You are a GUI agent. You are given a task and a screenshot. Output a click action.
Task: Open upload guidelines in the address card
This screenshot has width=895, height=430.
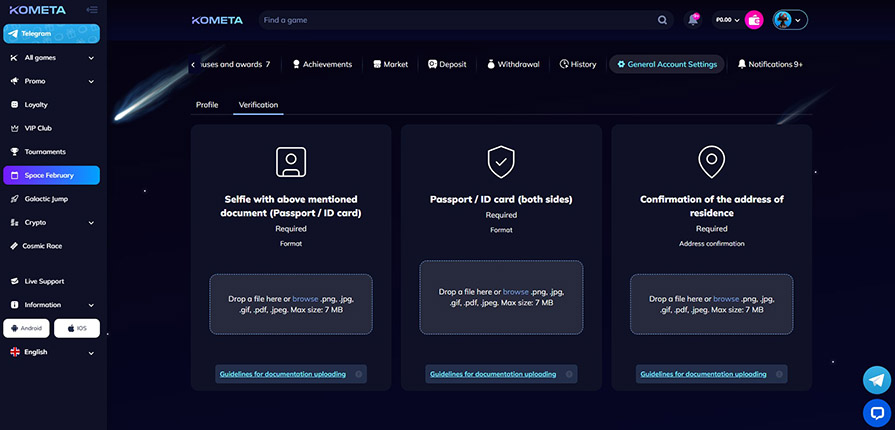(x=703, y=375)
